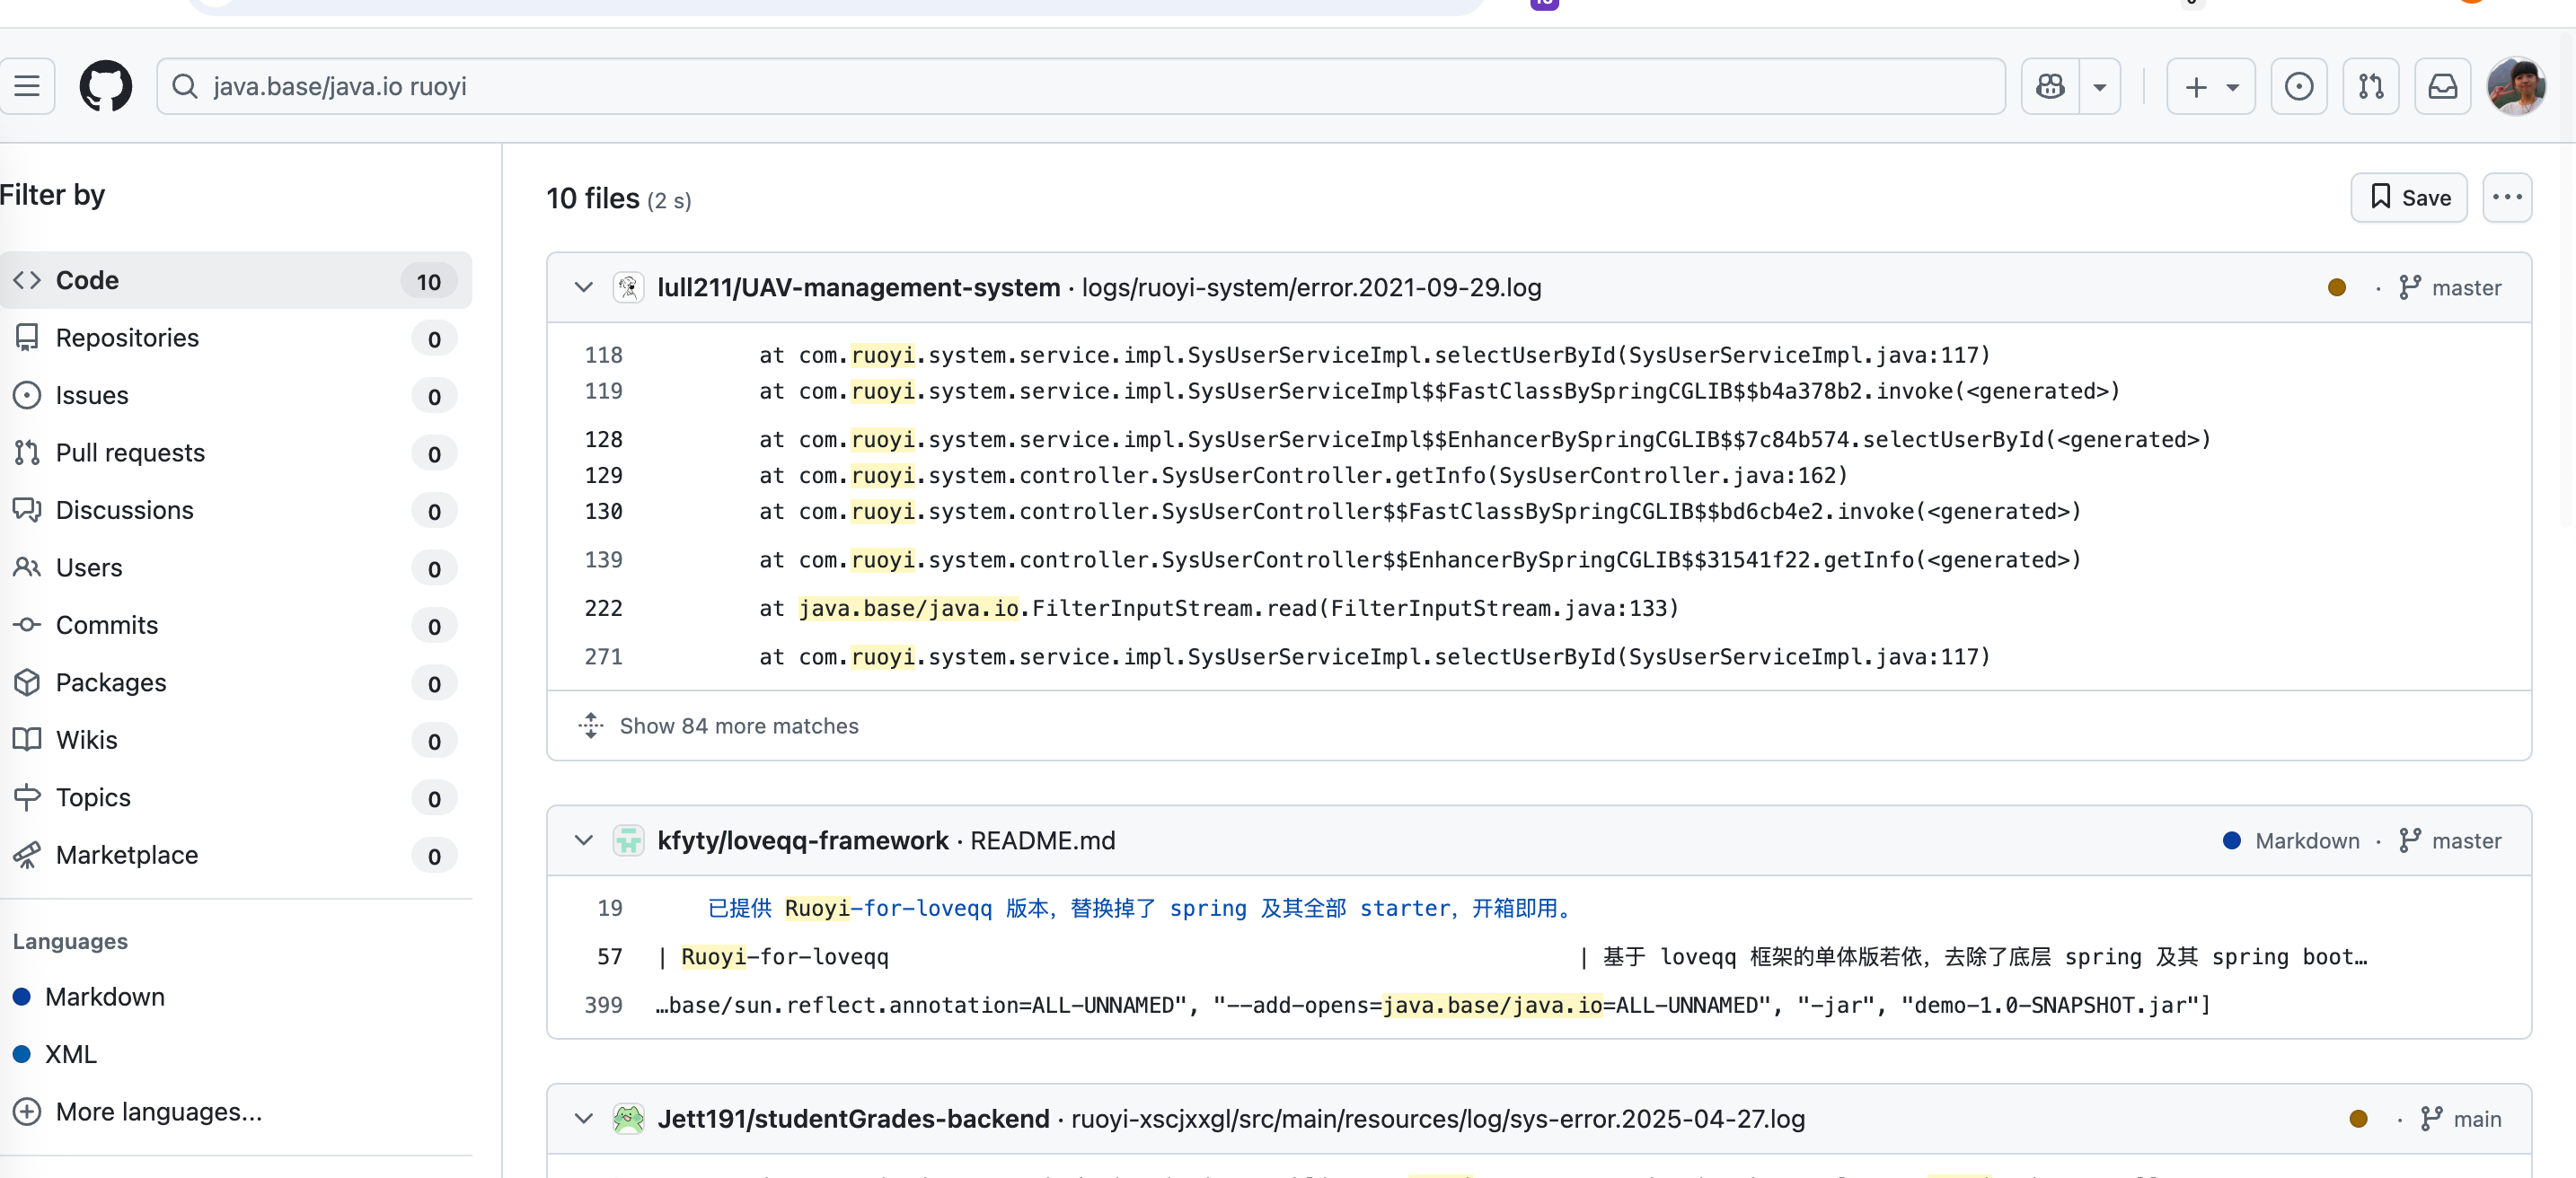Collapse the kfyty/loveqq-framework result

[583, 840]
